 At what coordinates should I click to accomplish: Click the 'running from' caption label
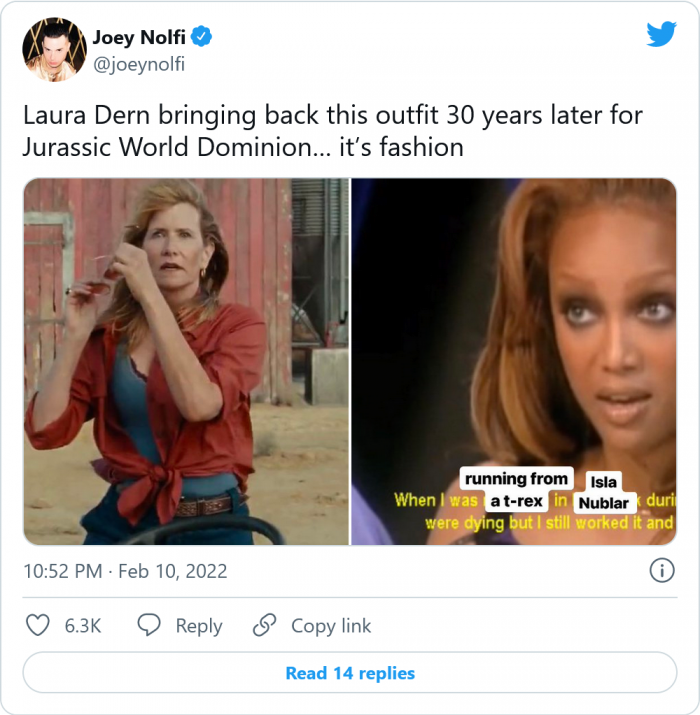pos(516,479)
